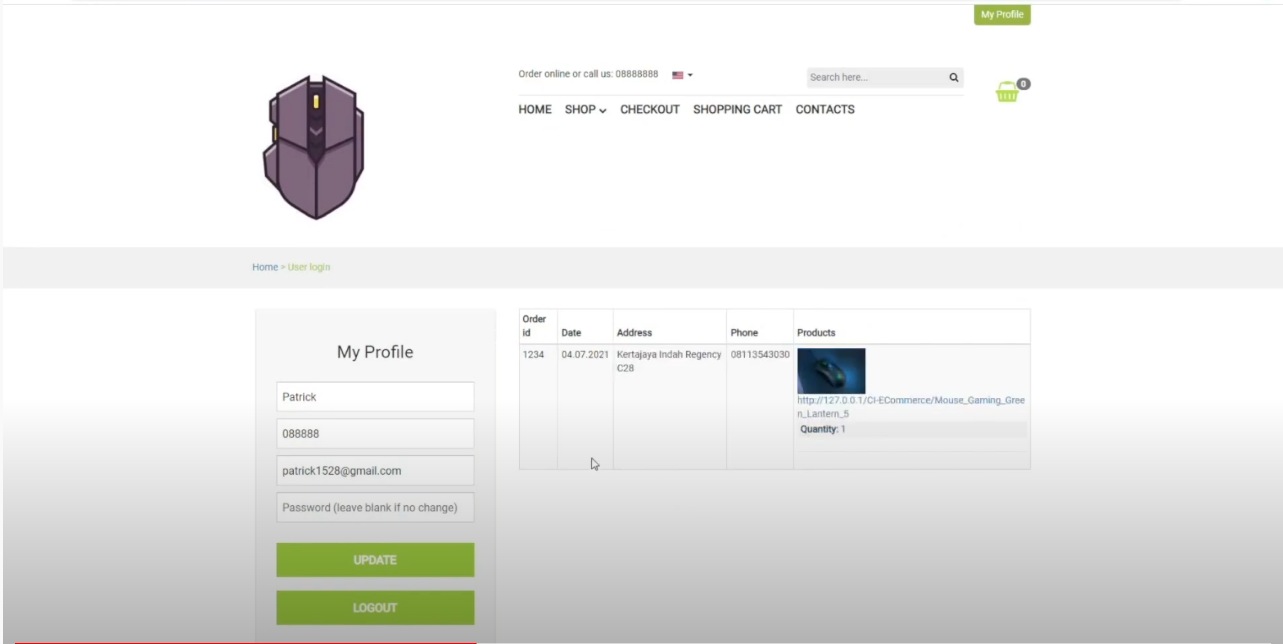
Task: Click the green LOGOUT button
Action: pos(375,608)
